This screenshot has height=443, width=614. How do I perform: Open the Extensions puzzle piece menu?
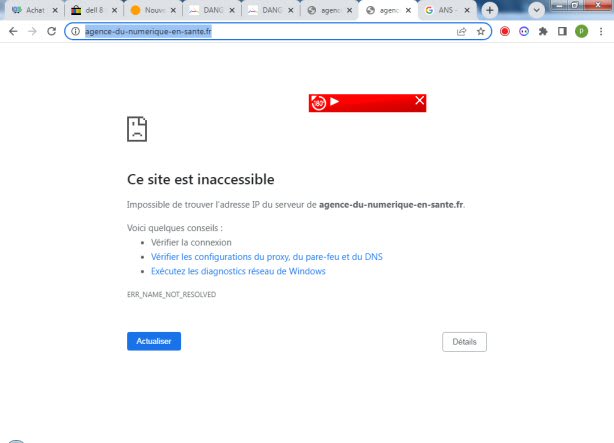pos(543,31)
